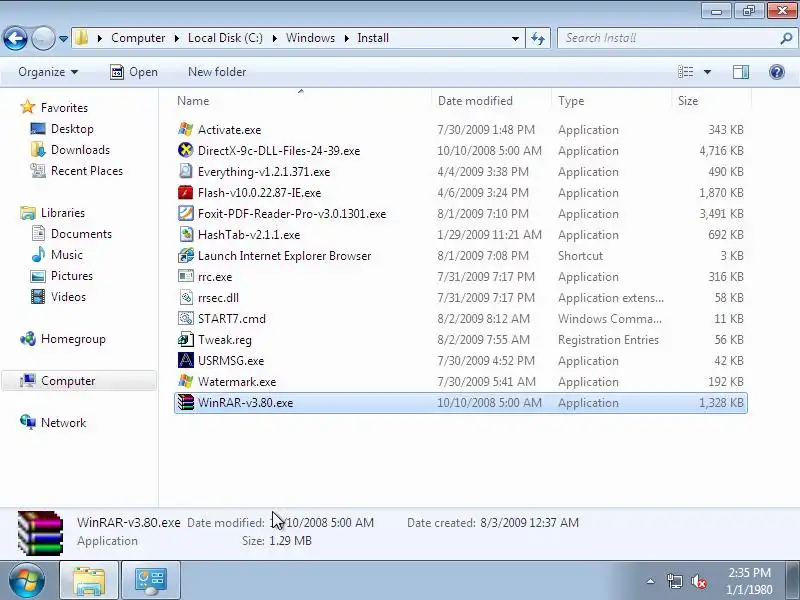Toggle the preview pane button

[741, 72]
